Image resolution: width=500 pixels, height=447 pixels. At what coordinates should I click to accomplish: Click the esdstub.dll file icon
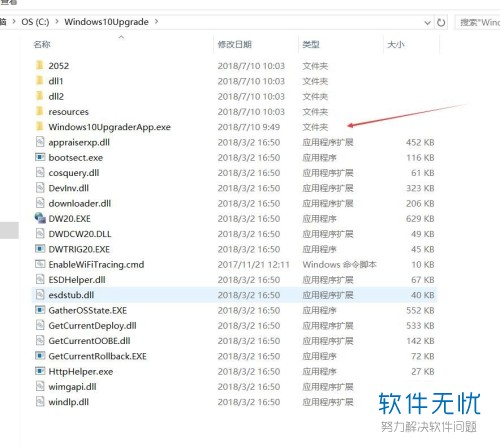coord(40,295)
